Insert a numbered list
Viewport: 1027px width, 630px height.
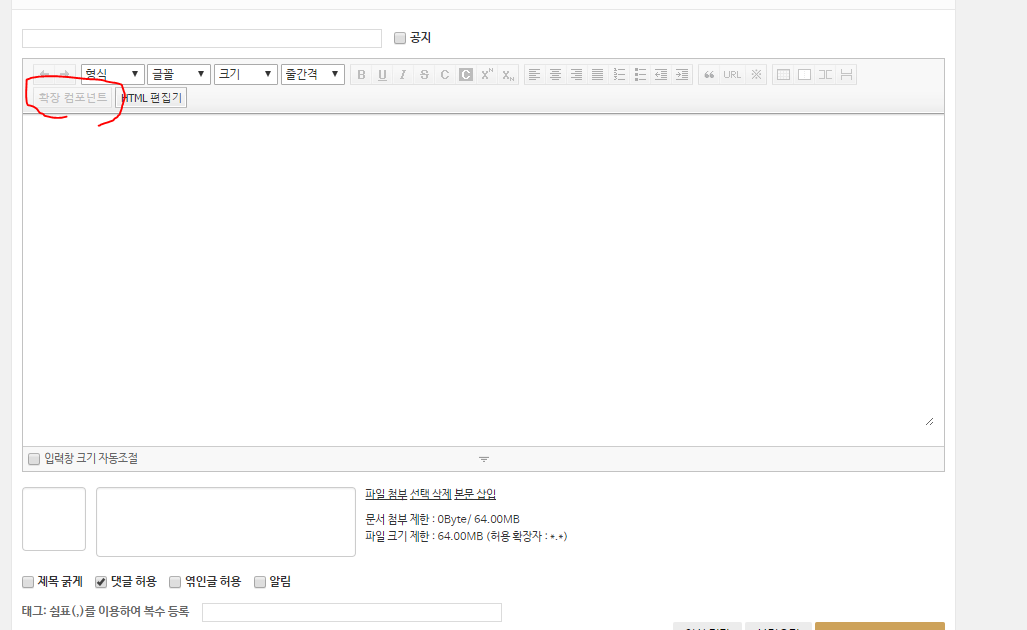pyautogui.click(x=619, y=73)
